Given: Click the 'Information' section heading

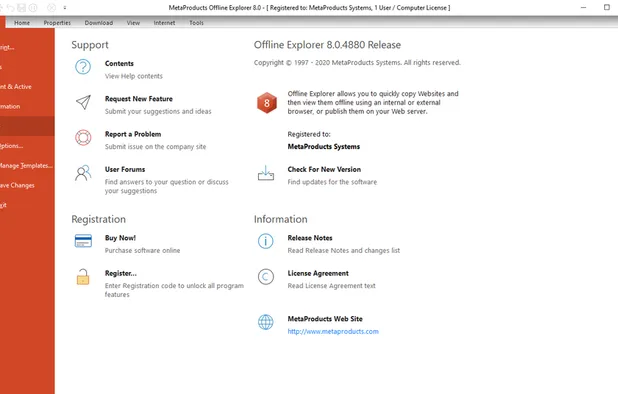Looking at the screenshot, I should click(281, 219).
